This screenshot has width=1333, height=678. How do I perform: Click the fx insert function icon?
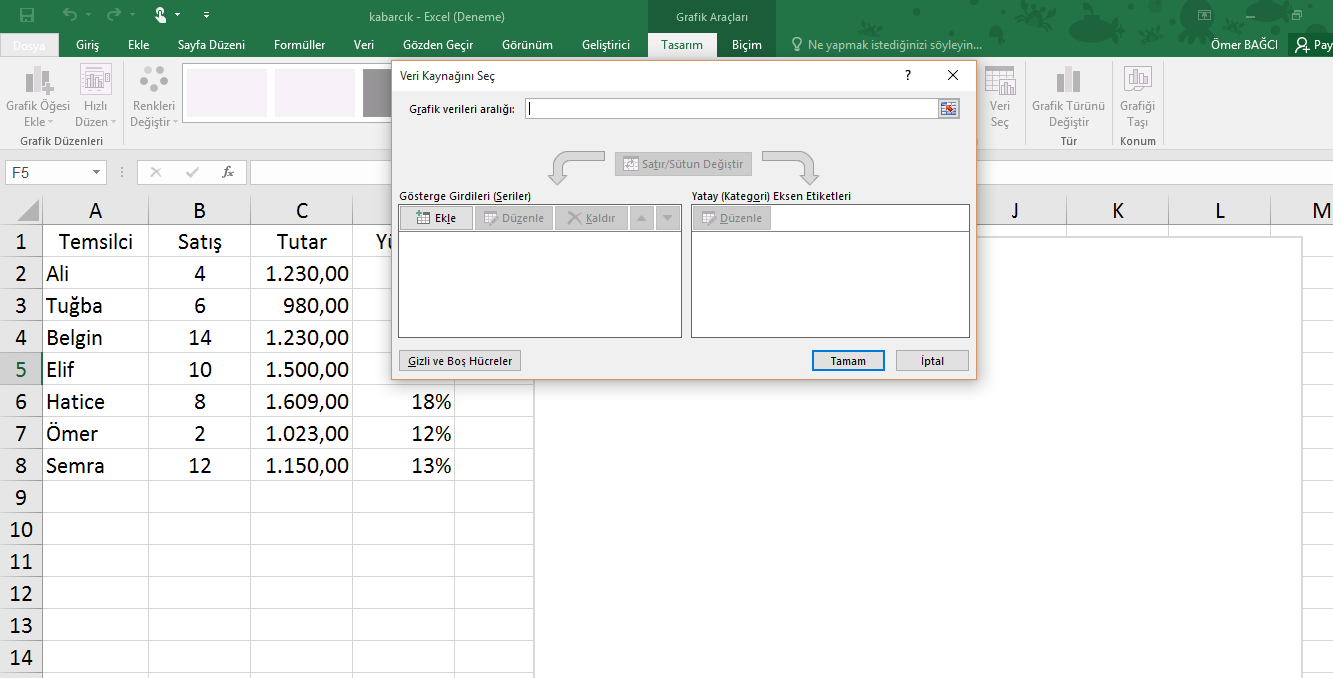228,172
